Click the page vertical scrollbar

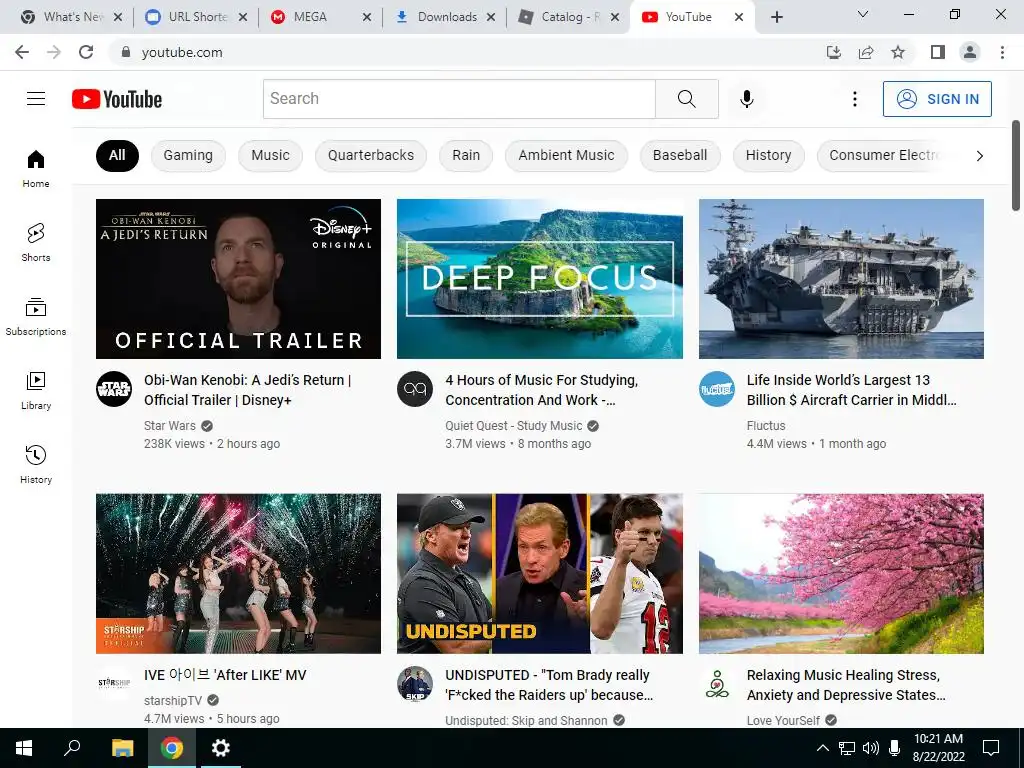[x=1016, y=166]
